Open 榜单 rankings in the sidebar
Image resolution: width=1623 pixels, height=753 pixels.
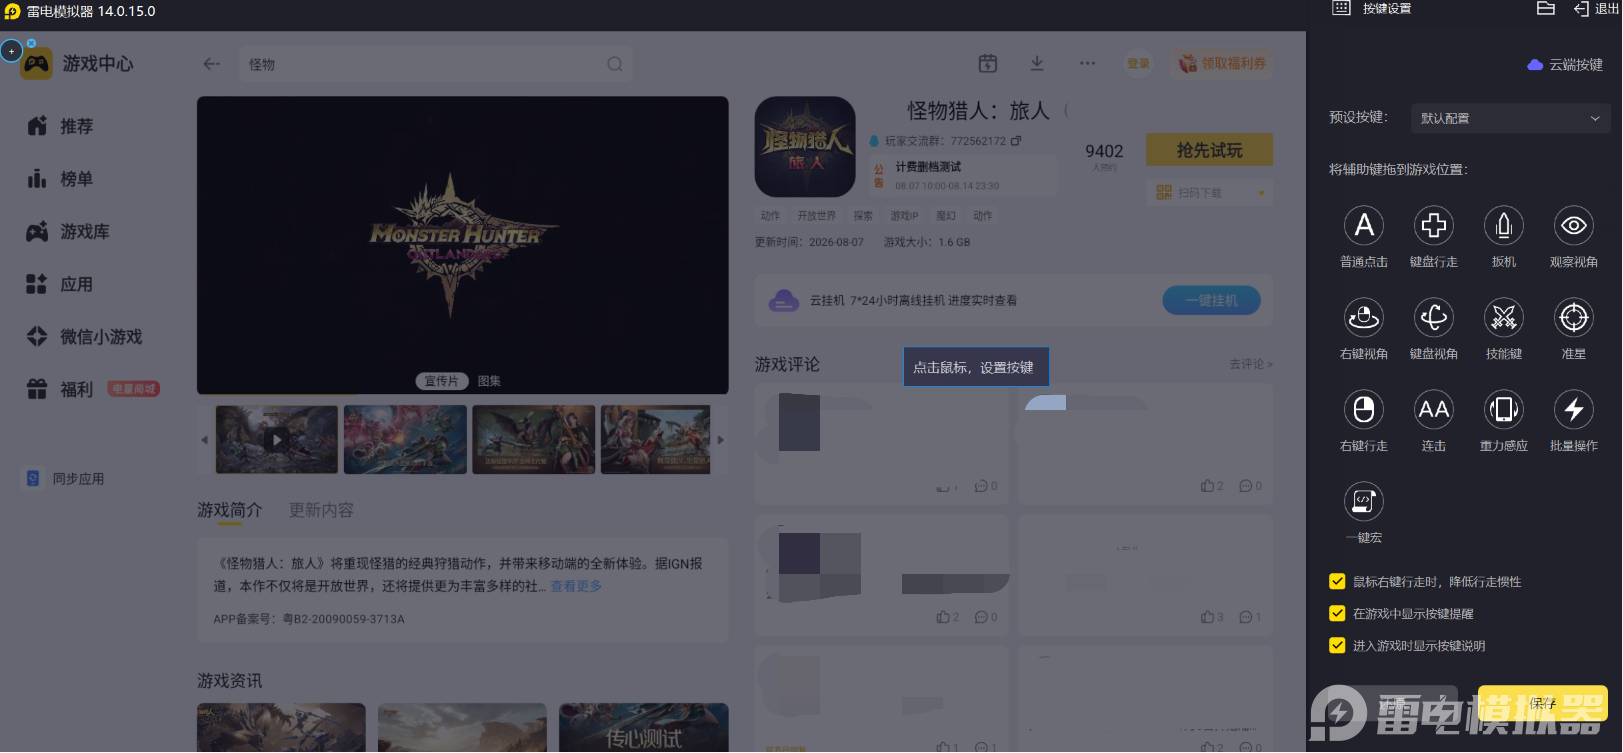coord(60,180)
